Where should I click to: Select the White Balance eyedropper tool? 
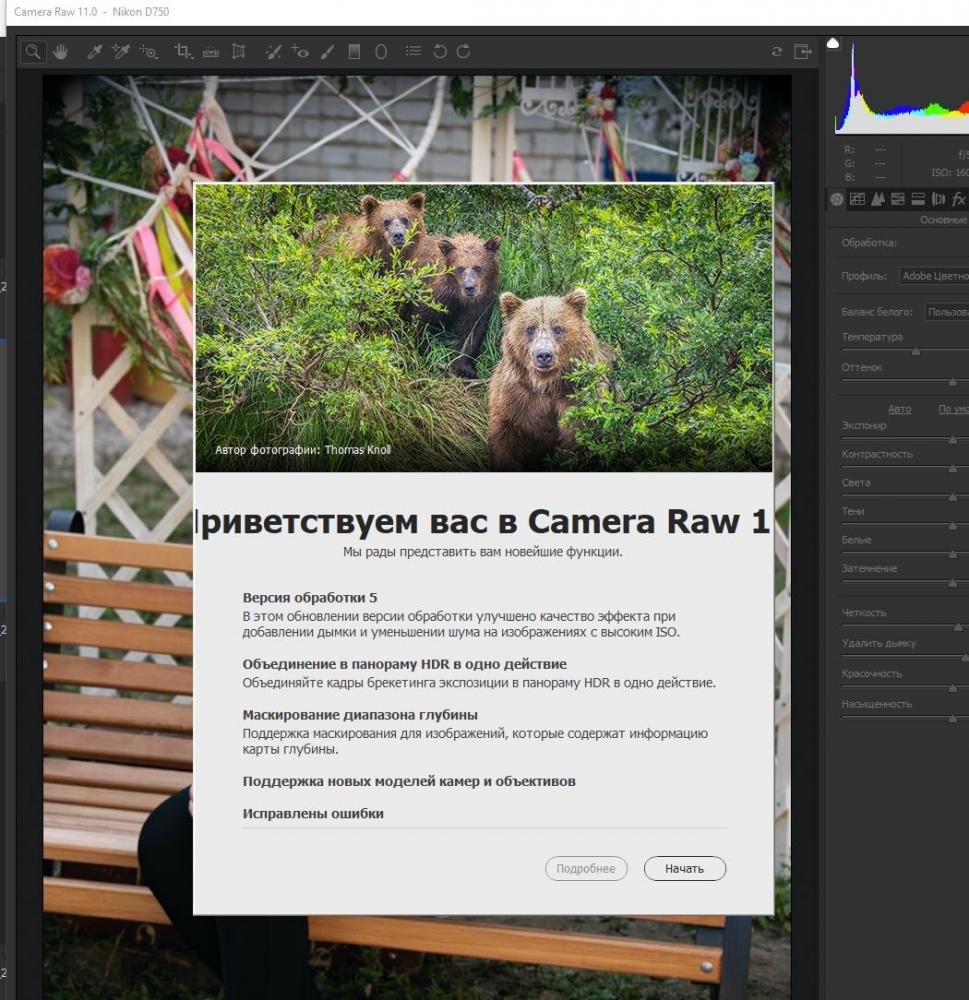[94, 52]
